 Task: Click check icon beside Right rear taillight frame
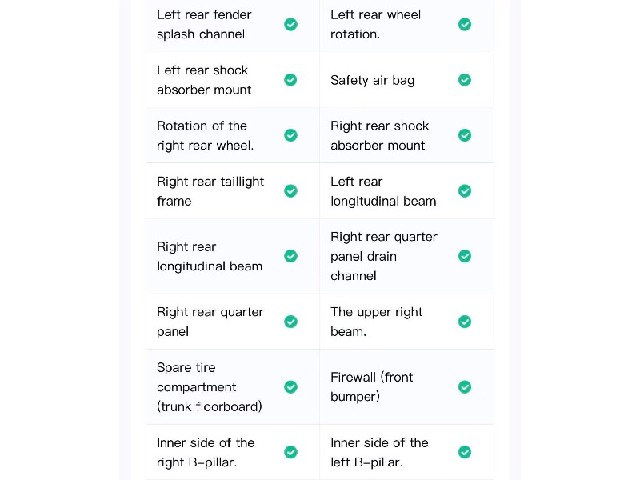tap(291, 191)
